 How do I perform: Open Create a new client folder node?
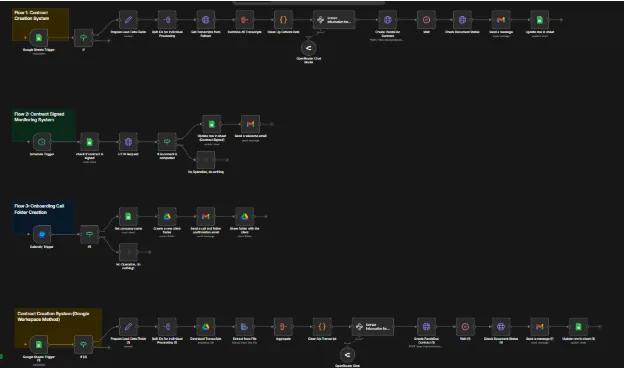(x=167, y=216)
